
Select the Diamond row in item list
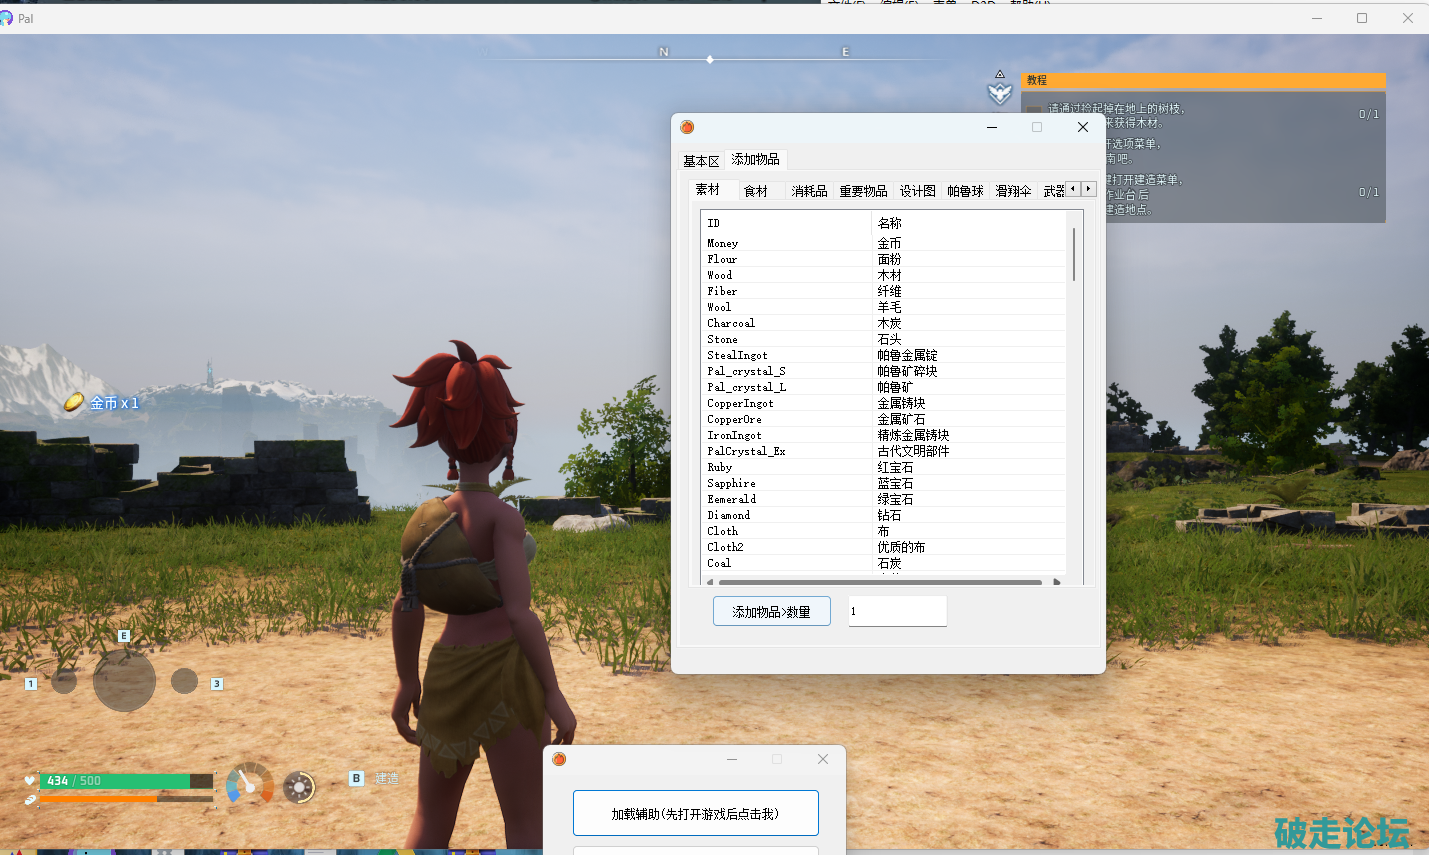(728, 515)
